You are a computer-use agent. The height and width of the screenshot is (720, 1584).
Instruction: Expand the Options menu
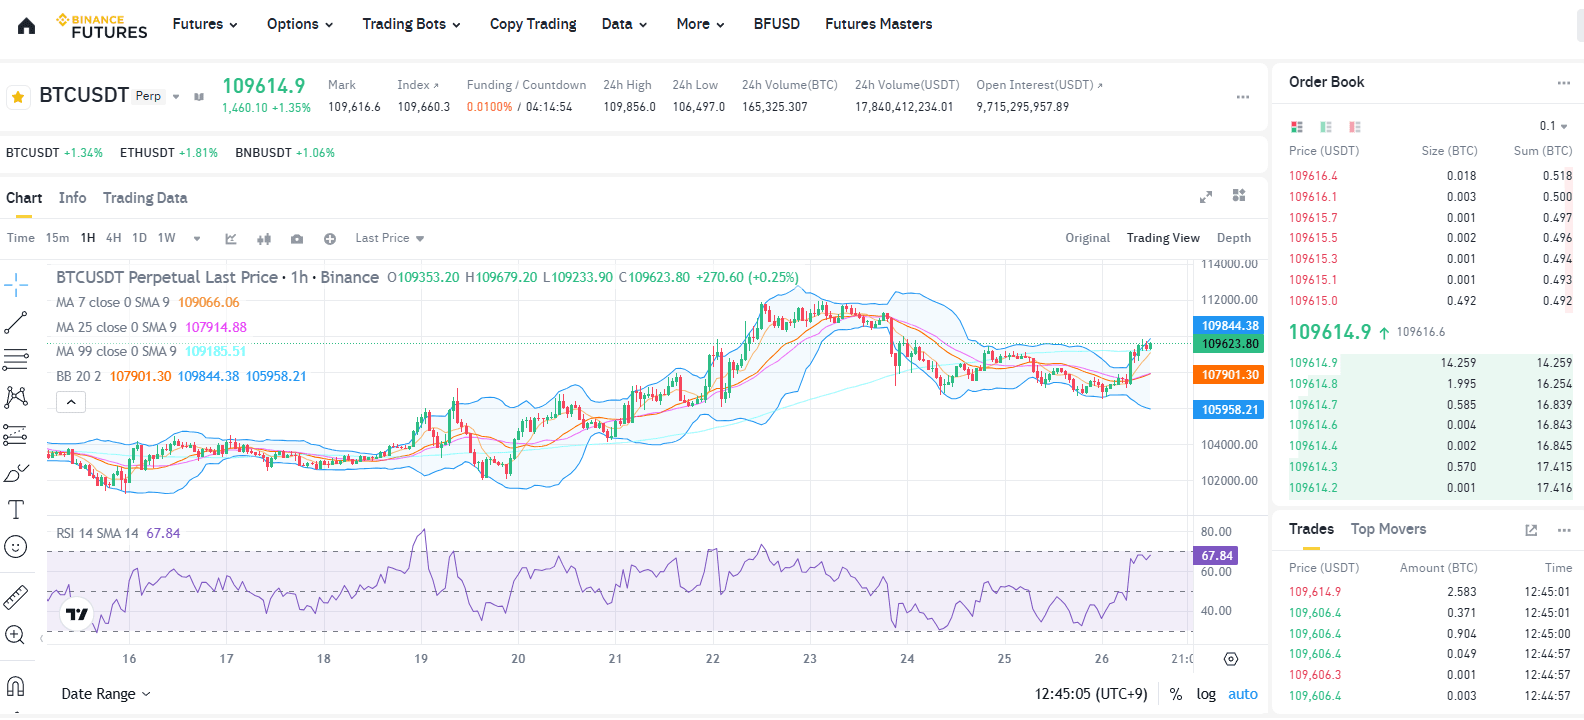(x=300, y=24)
